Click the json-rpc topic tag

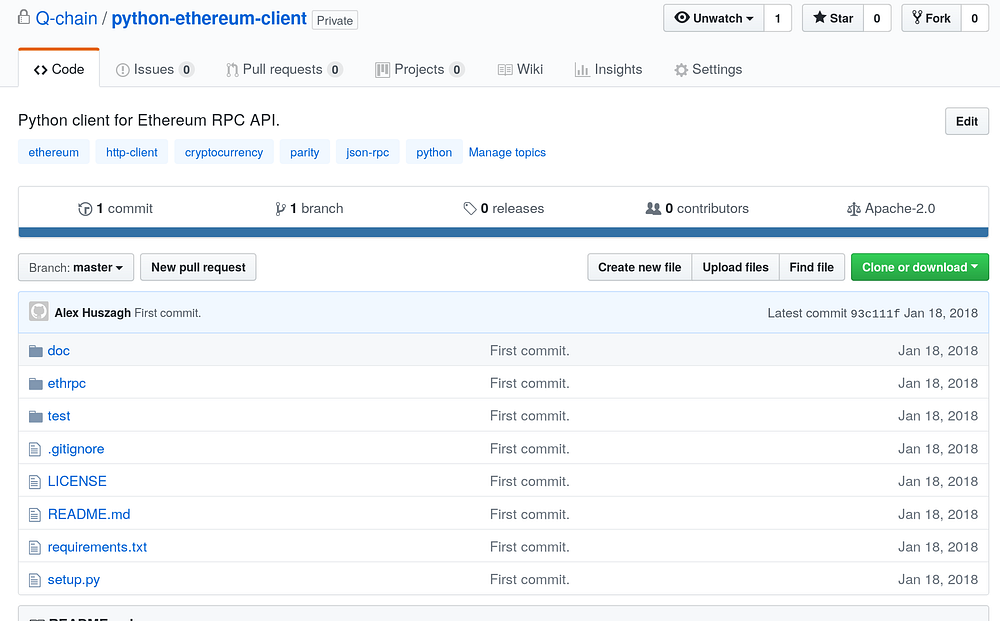pos(367,152)
